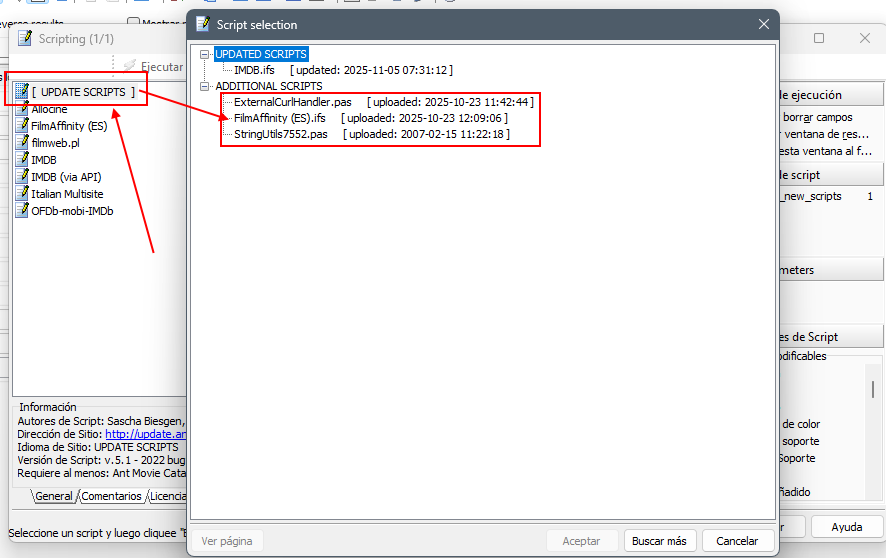Click the new_scripts parameter row
Image resolution: width=886 pixels, height=558 pixels.
tap(828, 196)
